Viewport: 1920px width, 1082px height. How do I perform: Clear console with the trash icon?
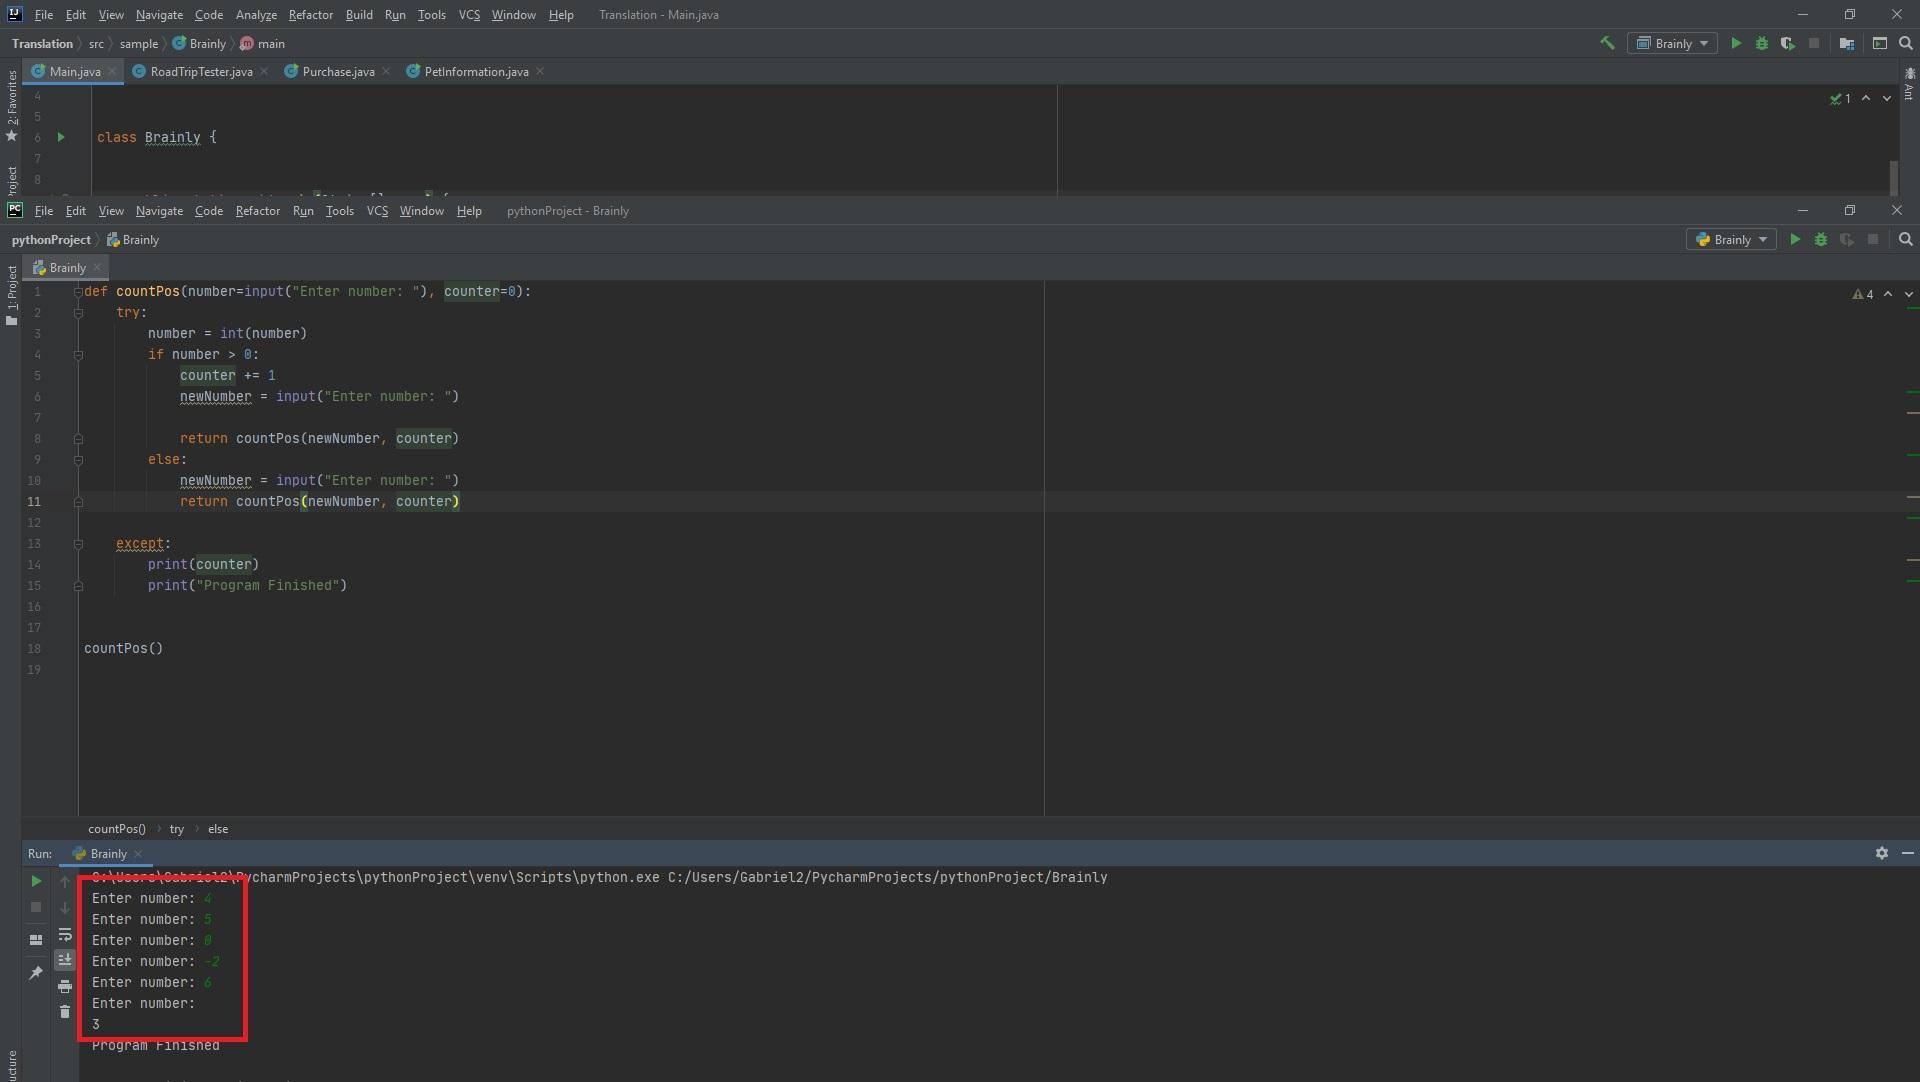[65, 1012]
